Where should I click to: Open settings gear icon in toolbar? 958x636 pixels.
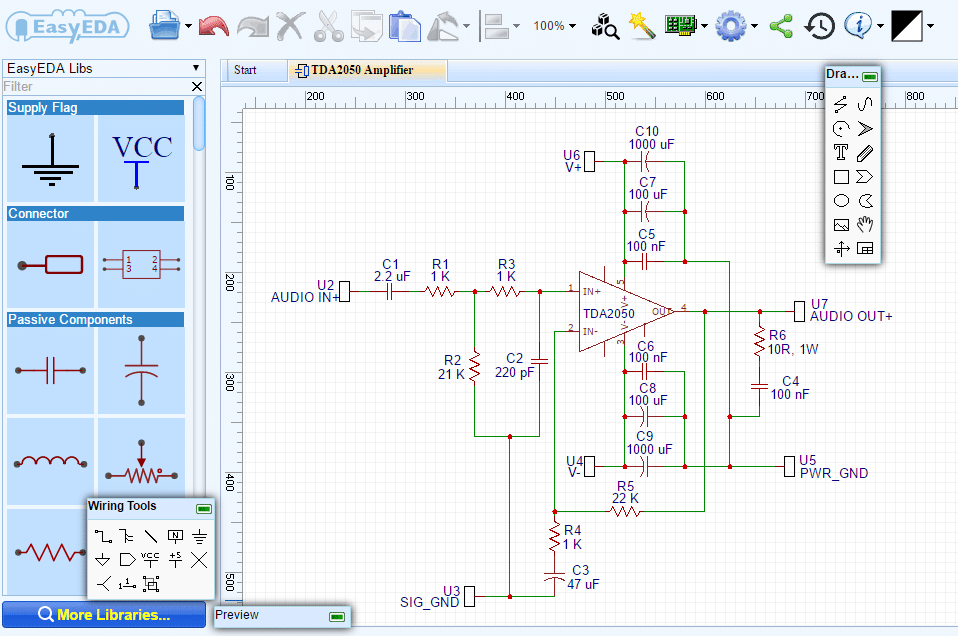[x=730, y=26]
